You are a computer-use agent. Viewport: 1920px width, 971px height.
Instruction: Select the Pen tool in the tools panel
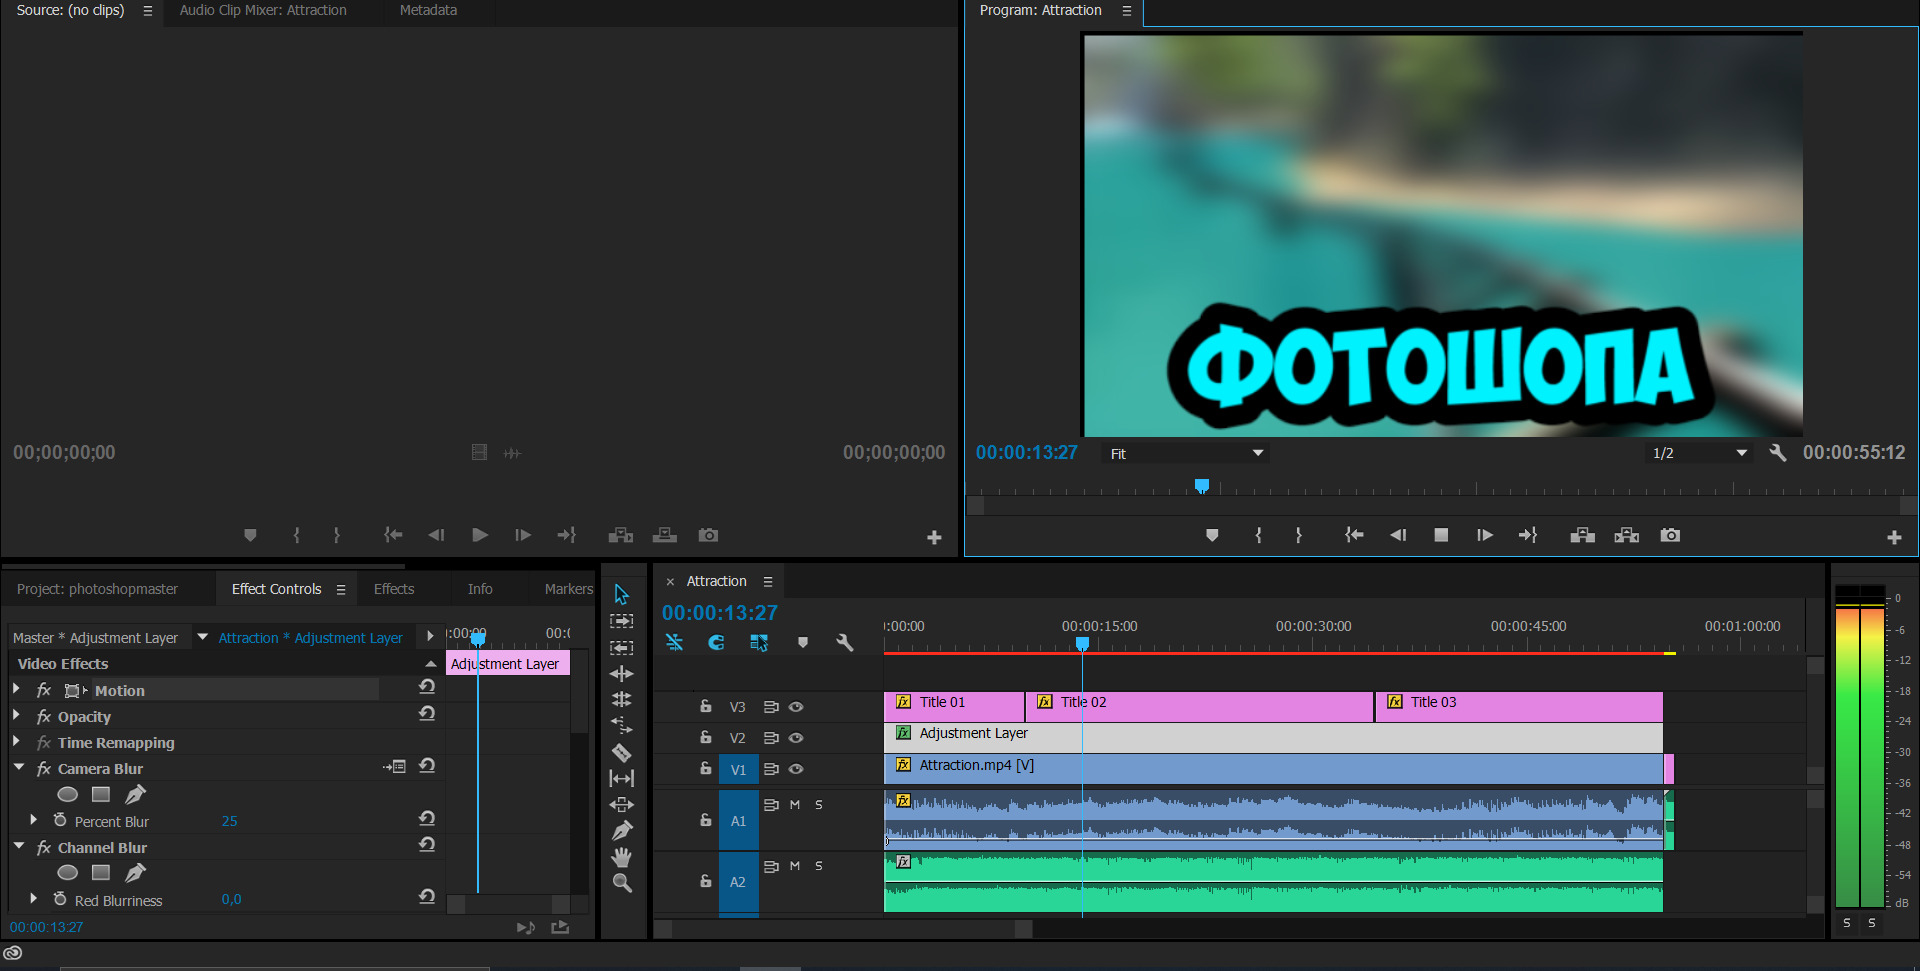tap(621, 830)
